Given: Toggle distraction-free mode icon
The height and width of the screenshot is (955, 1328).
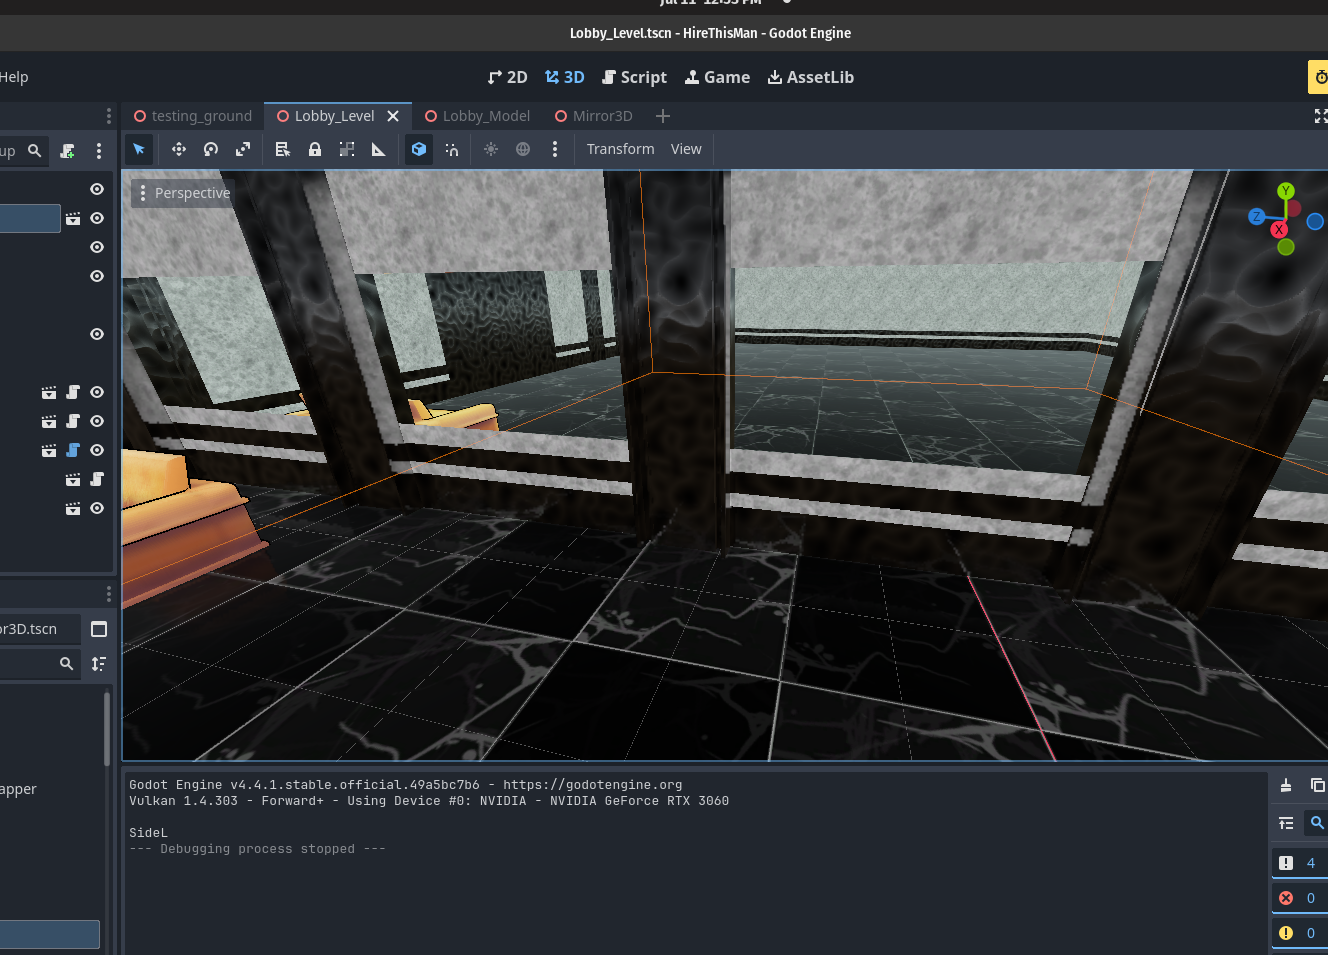Looking at the screenshot, I should point(1320,116).
